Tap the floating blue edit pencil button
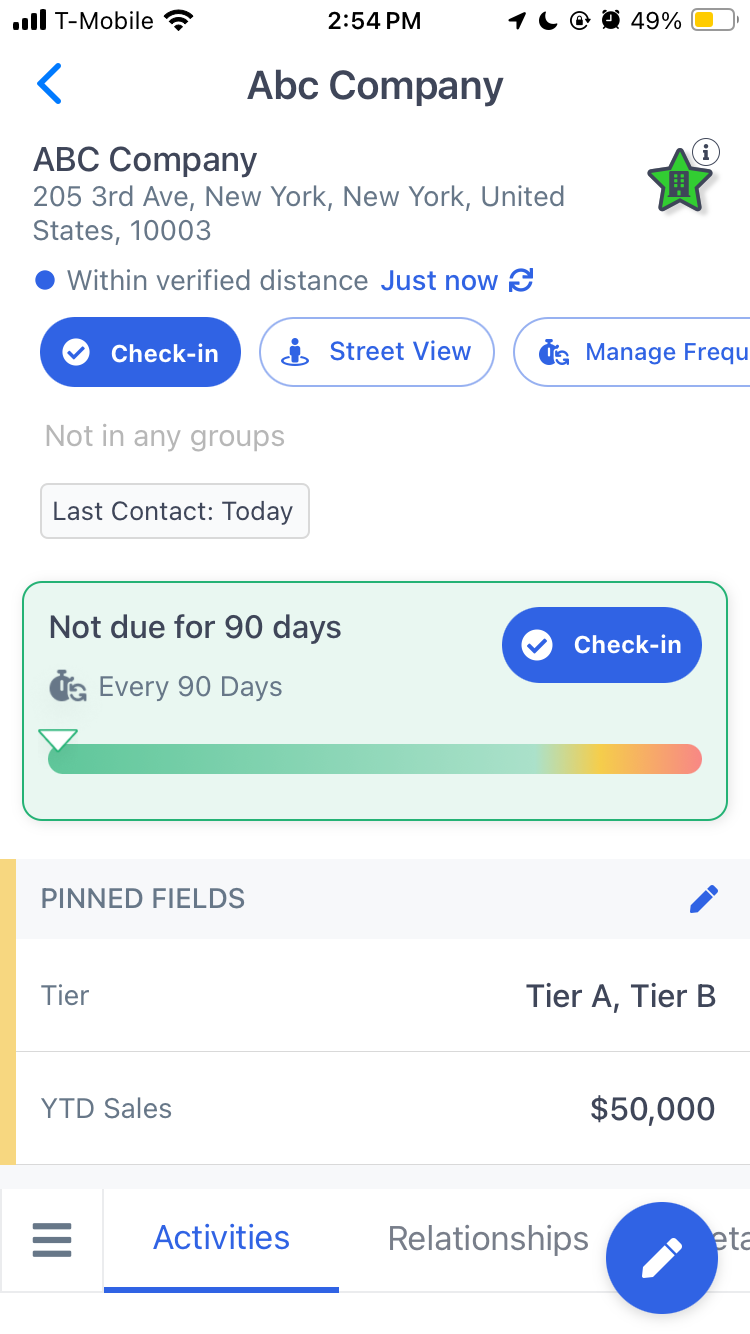 (x=662, y=1258)
